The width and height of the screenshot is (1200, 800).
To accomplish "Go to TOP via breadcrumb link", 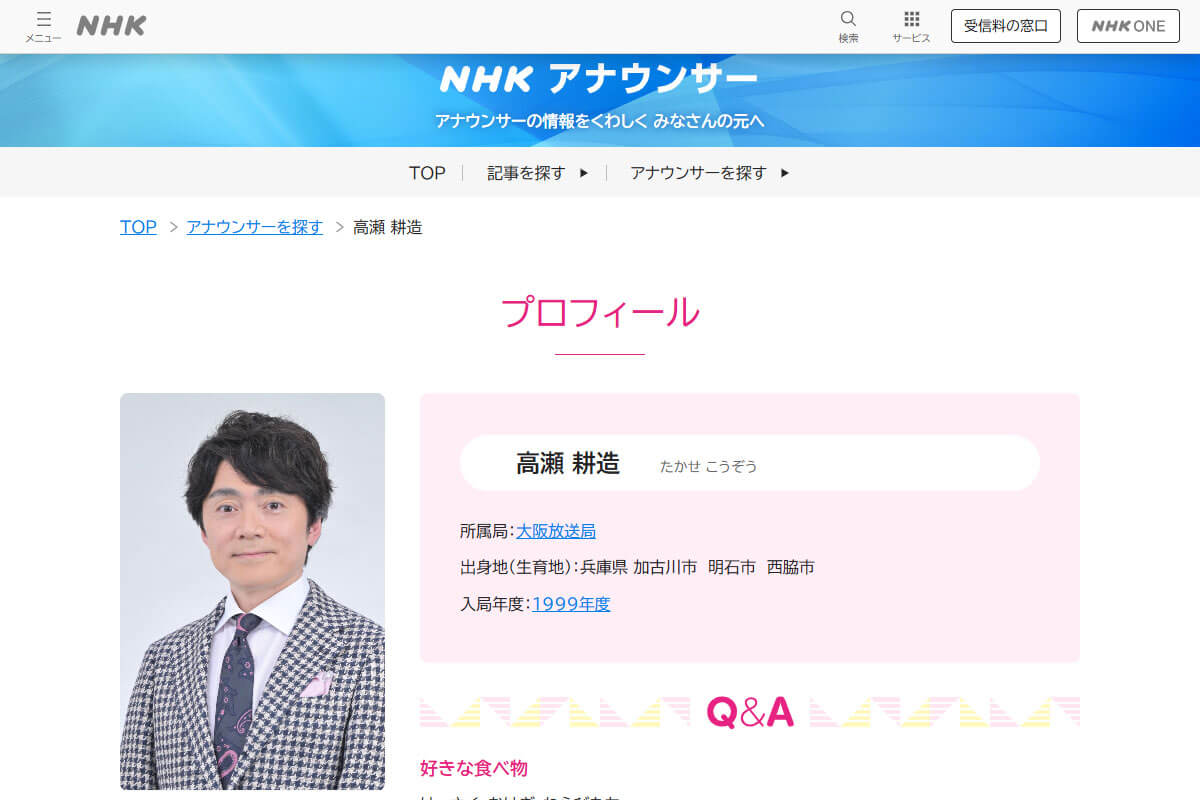I will click(x=138, y=227).
